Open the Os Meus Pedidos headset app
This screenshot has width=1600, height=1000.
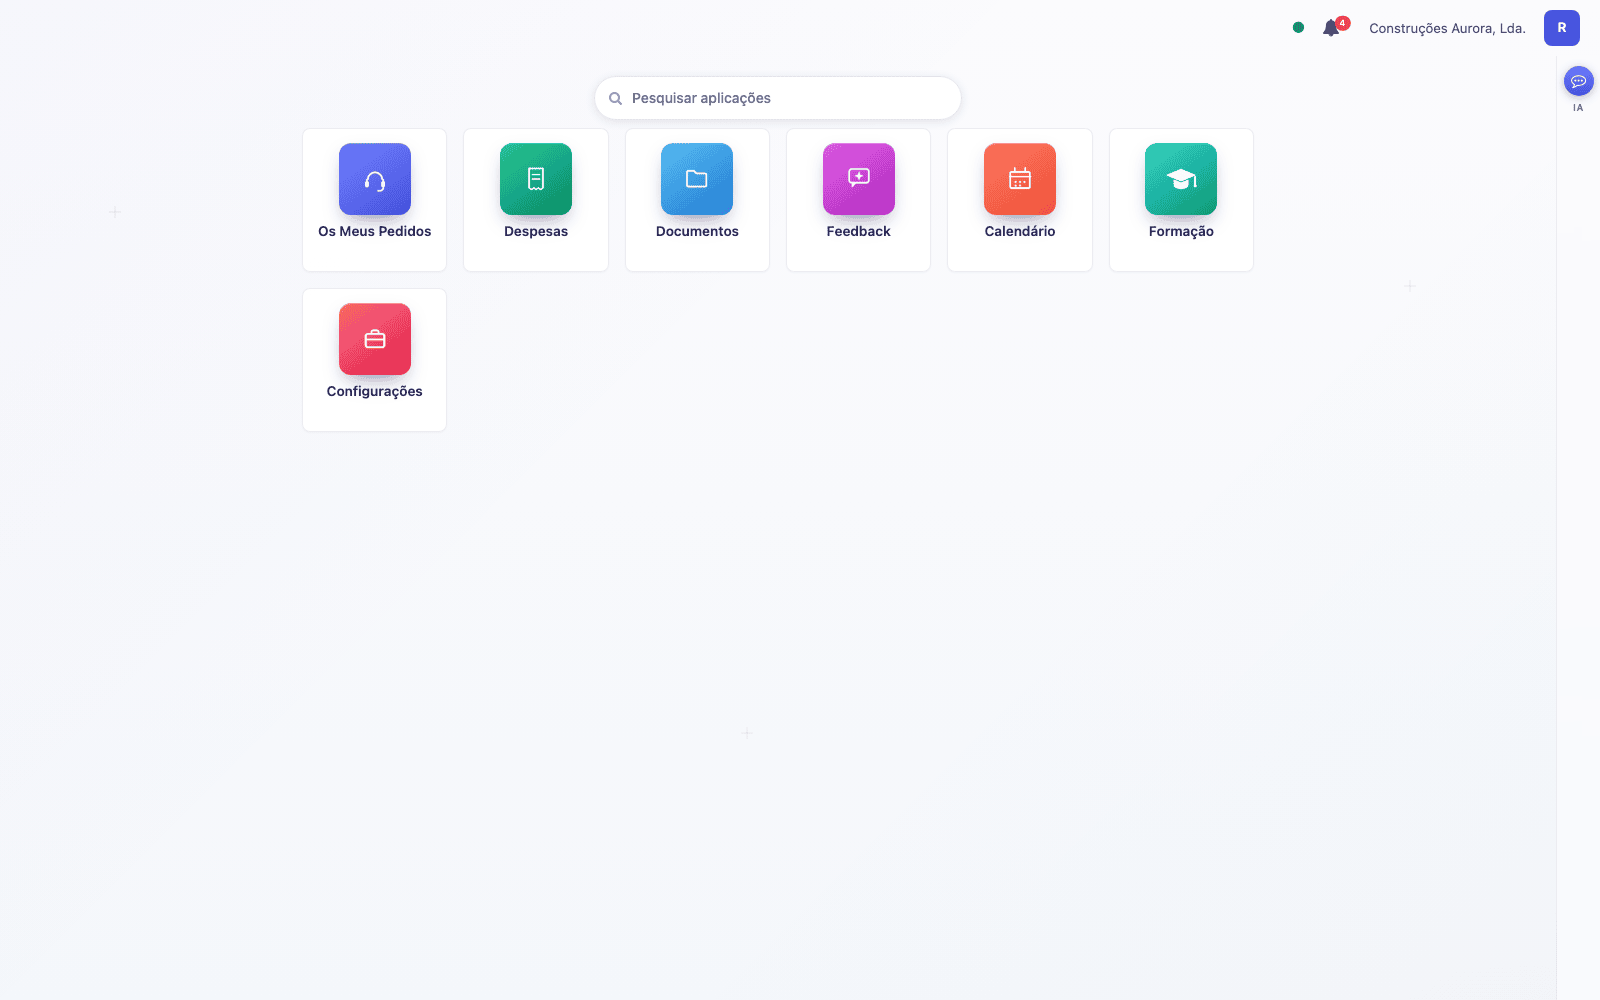click(375, 179)
